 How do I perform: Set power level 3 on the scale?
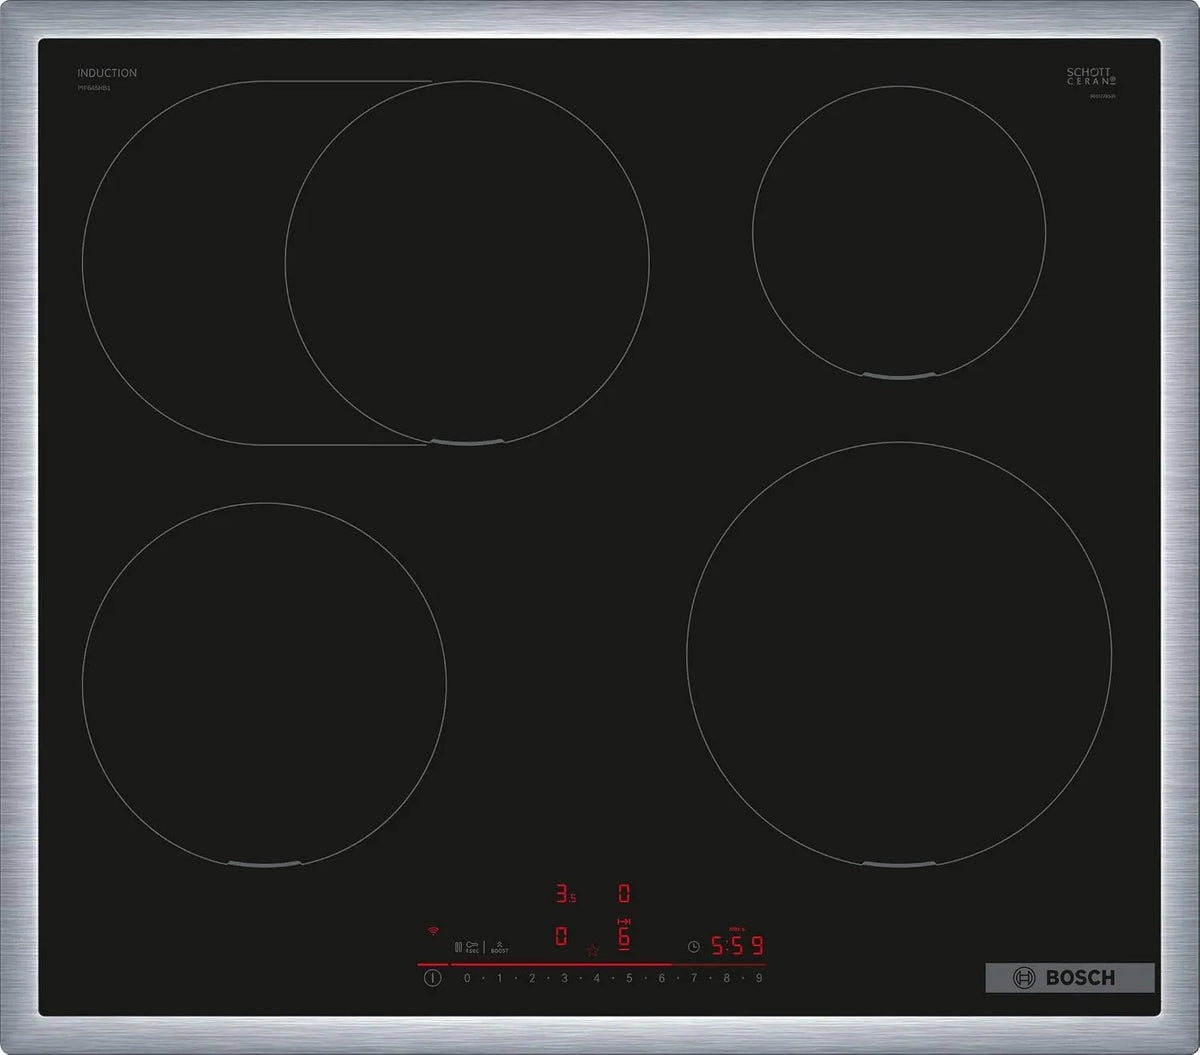[x=564, y=978]
